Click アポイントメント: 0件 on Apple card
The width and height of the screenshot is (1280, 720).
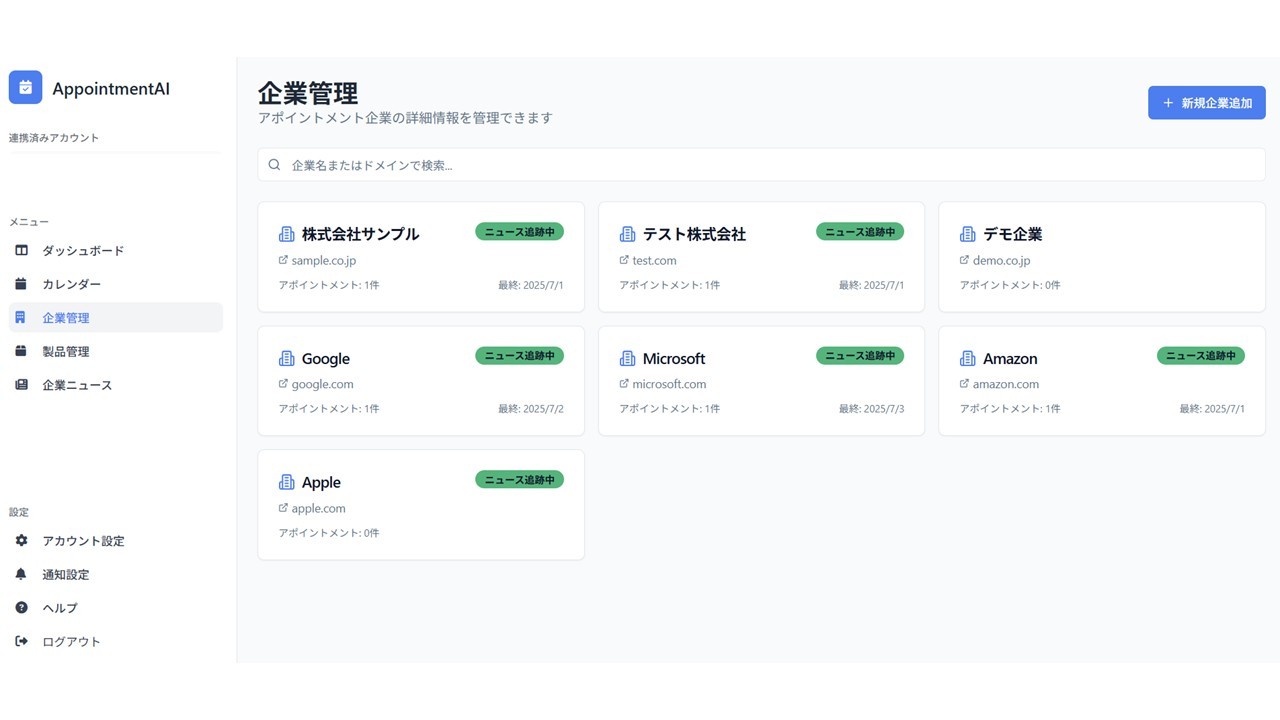[329, 533]
